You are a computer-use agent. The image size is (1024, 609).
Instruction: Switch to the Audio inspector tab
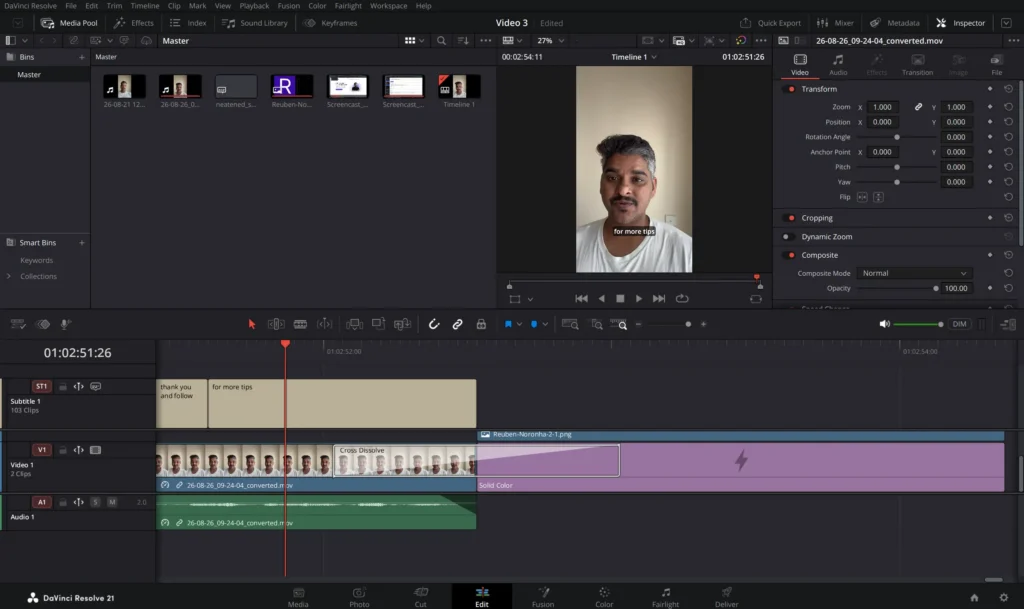[x=838, y=65]
